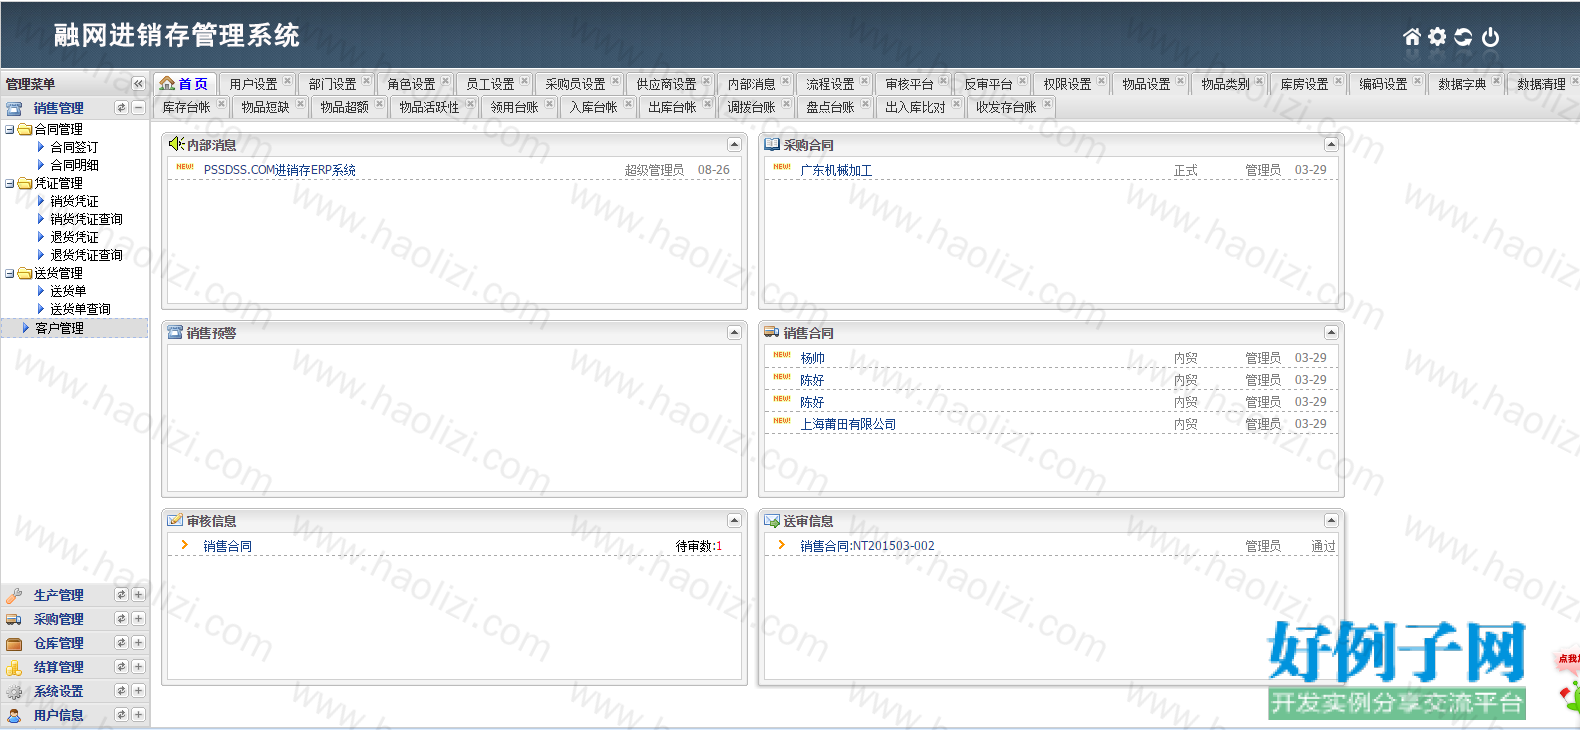The height and width of the screenshot is (730, 1580).
Task: Refresh the 生产管理 section
Action: (121, 594)
